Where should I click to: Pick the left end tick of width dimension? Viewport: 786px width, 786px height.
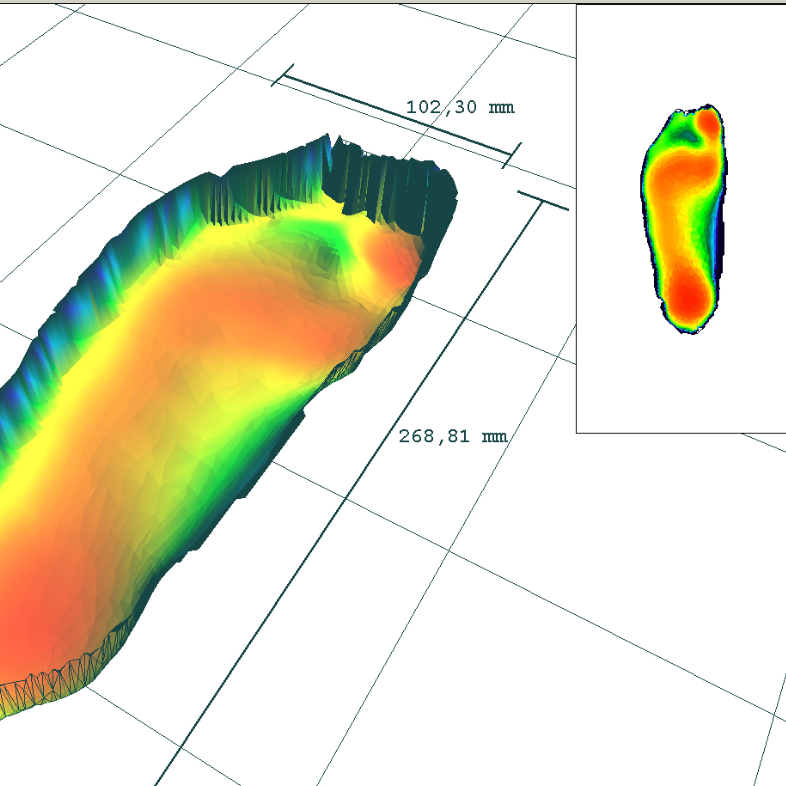coord(282,75)
